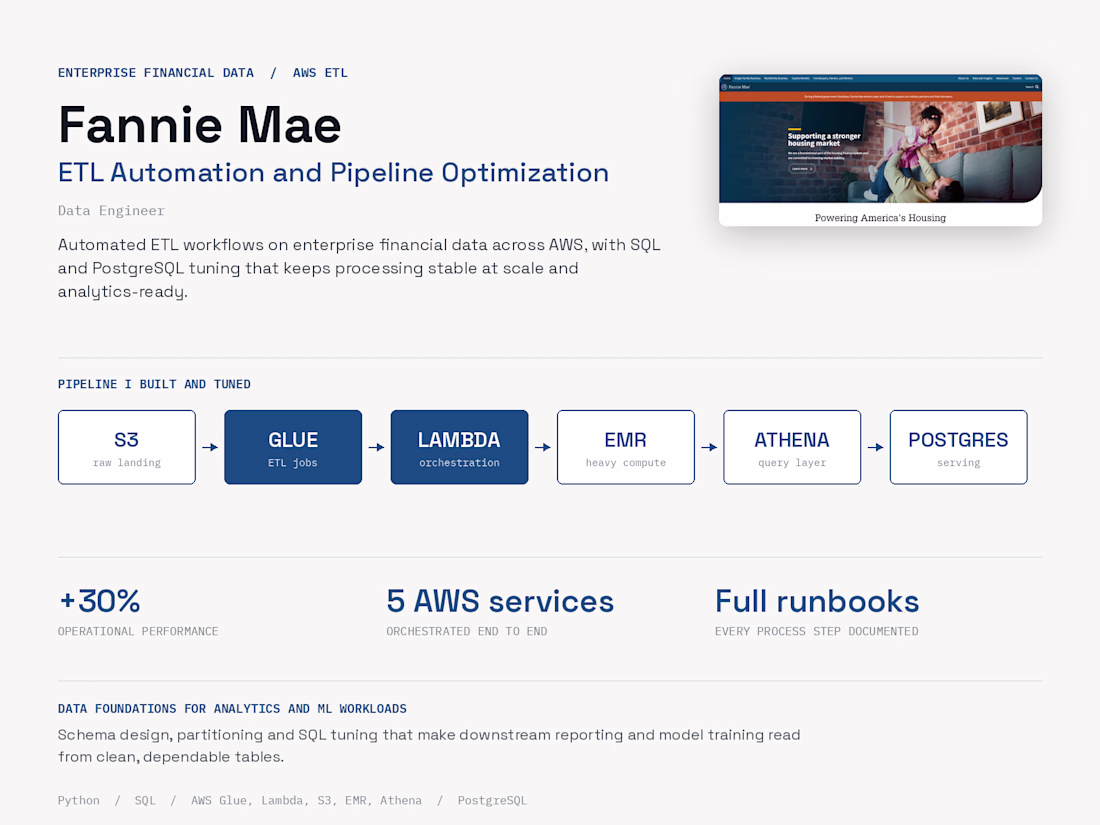Image resolution: width=1100 pixels, height=825 pixels.
Task: Click the arrow between S3 and GLUE
Action: point(210,448)
